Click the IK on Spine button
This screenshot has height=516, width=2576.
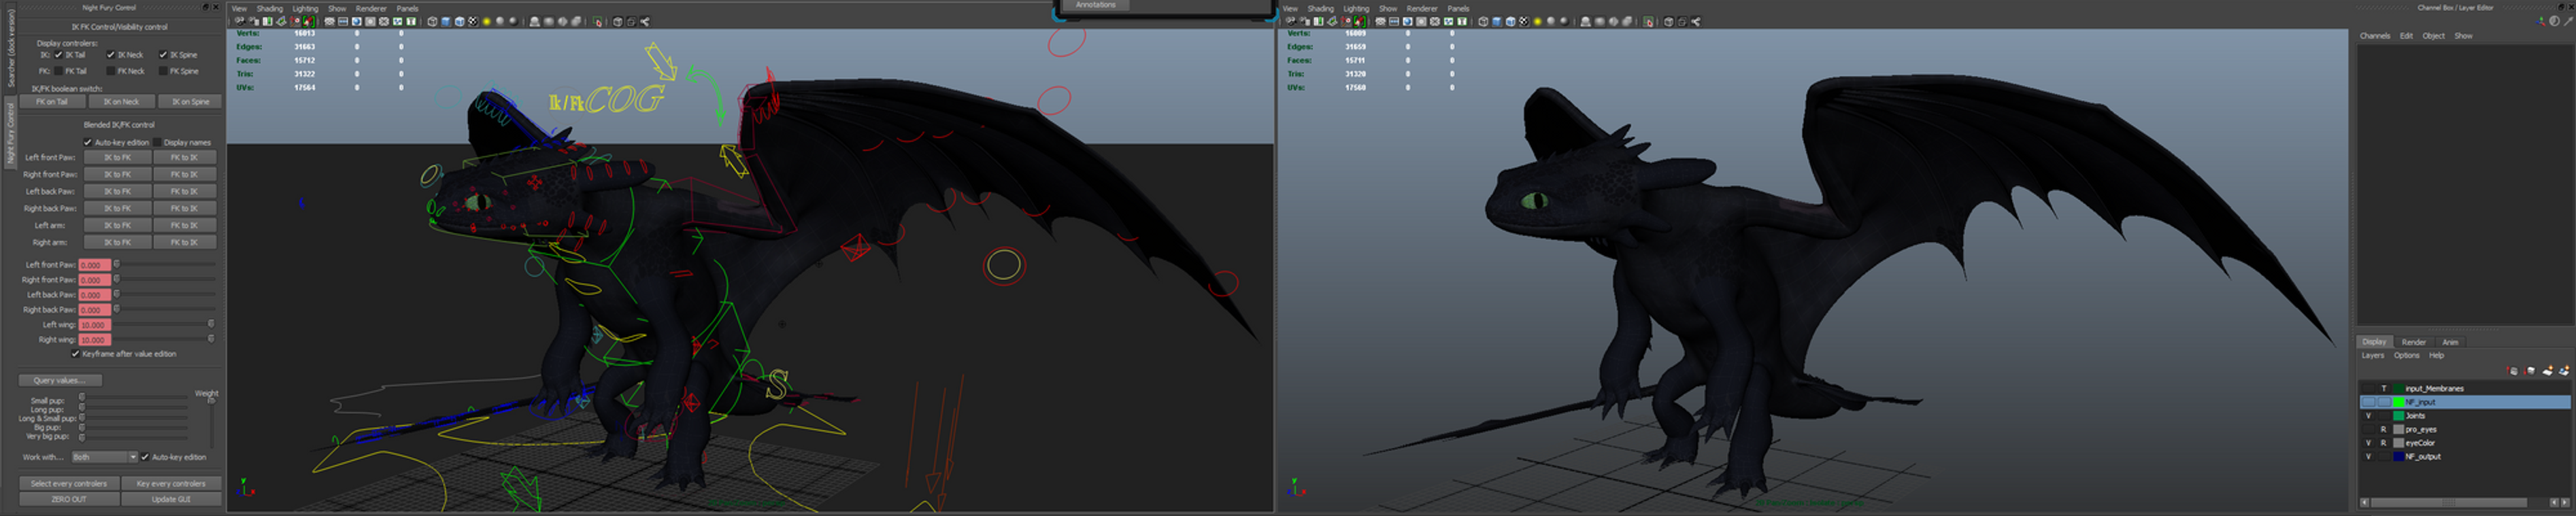pos(190,102)
